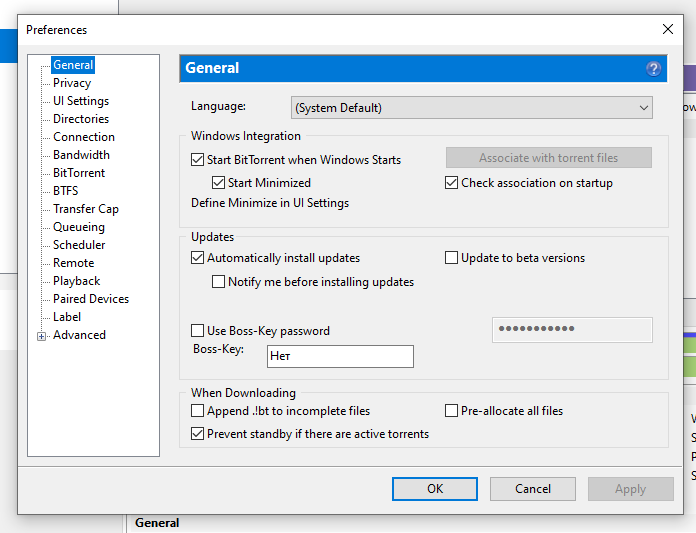Enable the Use Boss-Key password checkbox

[197, 331]
